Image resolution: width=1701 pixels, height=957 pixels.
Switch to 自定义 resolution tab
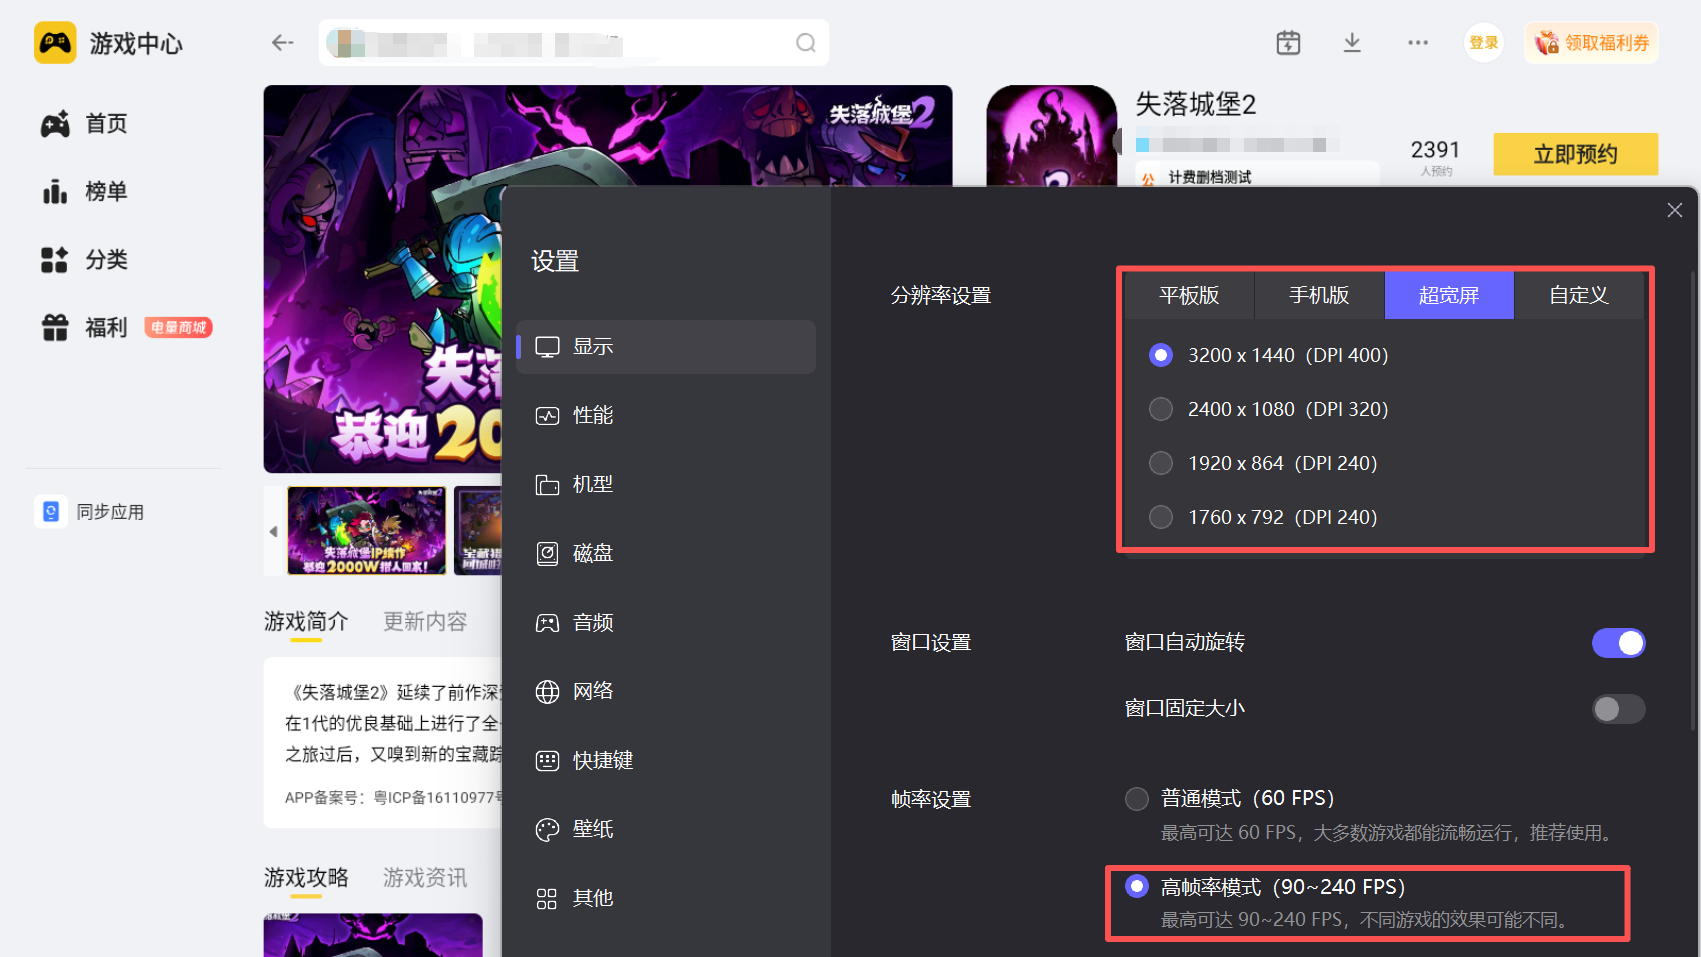tap(1579, 296)
